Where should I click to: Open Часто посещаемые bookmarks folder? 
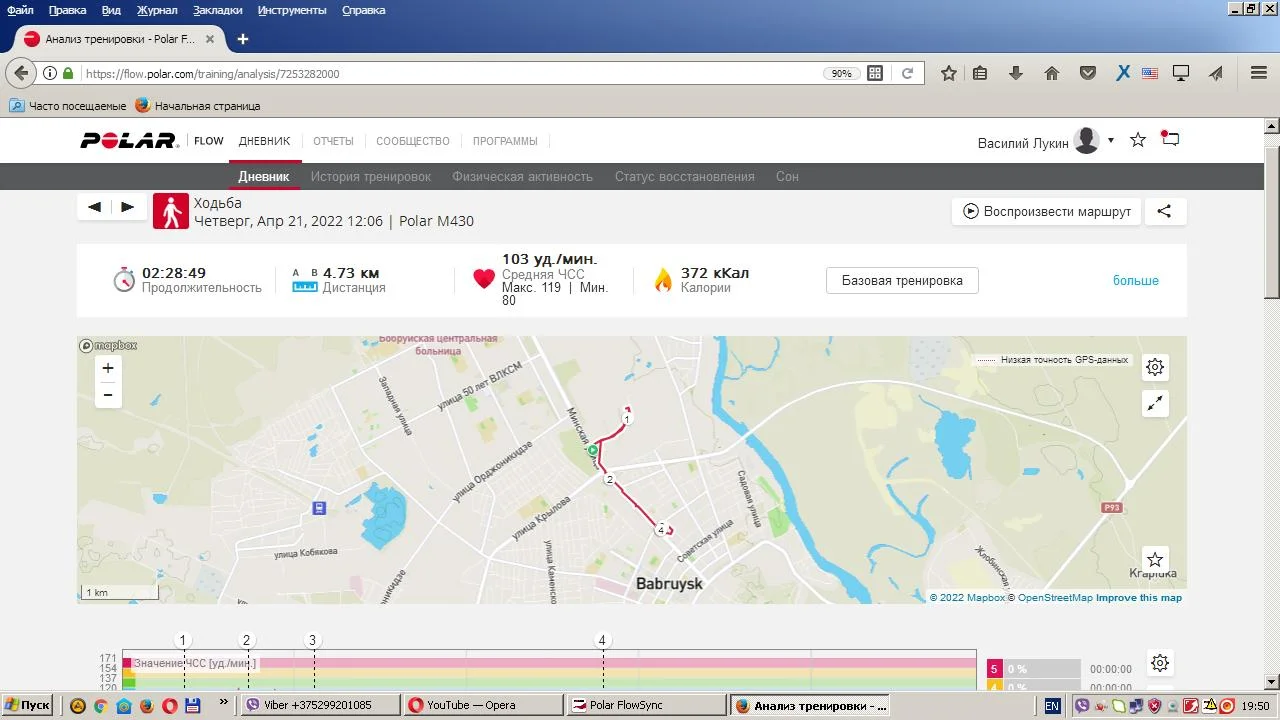pyautogui.click(x=68, y=105)
